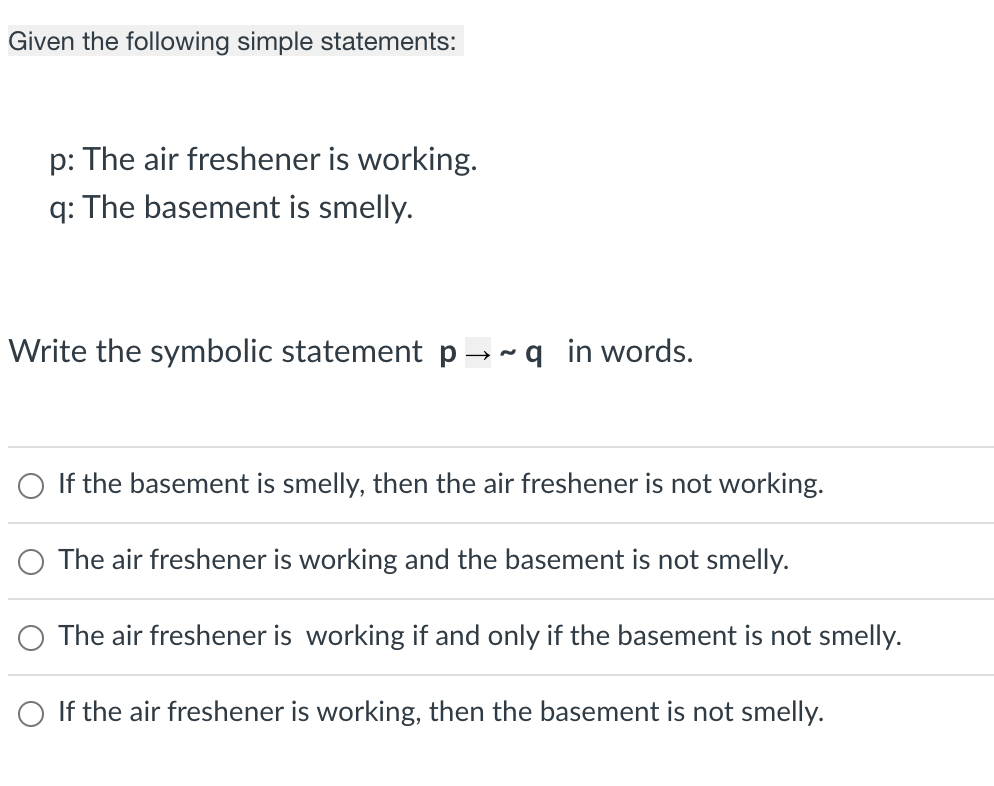
Task: Click statement p definition text
Action: pos(264,159)
